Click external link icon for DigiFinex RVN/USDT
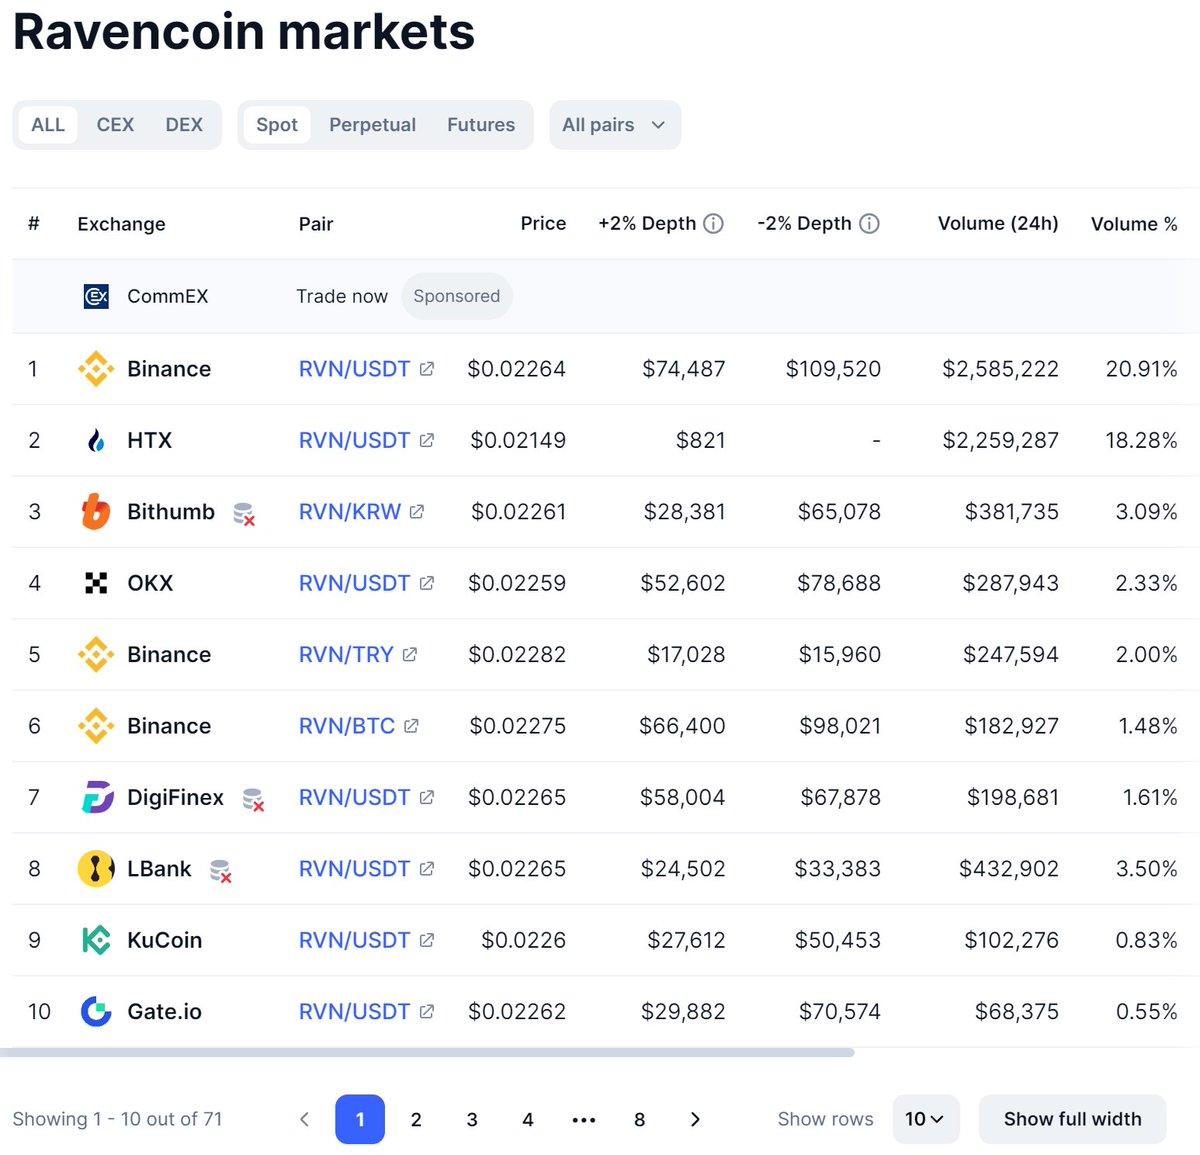1200x1155 pixels. pos(427,797)
